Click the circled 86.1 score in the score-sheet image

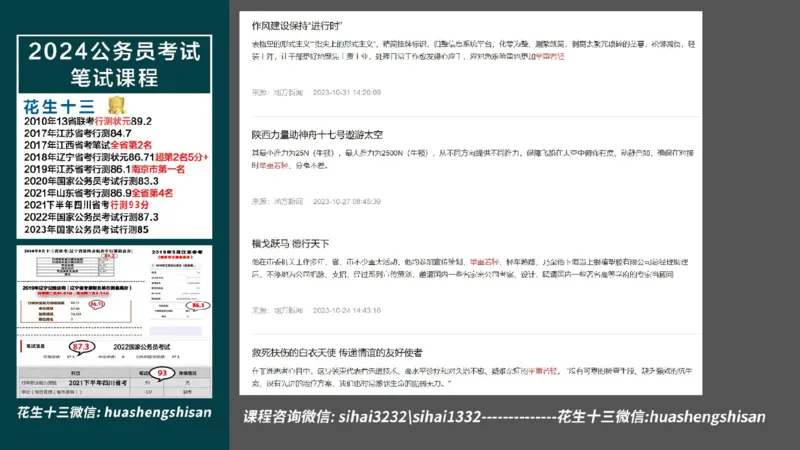[x=198, y=306]
